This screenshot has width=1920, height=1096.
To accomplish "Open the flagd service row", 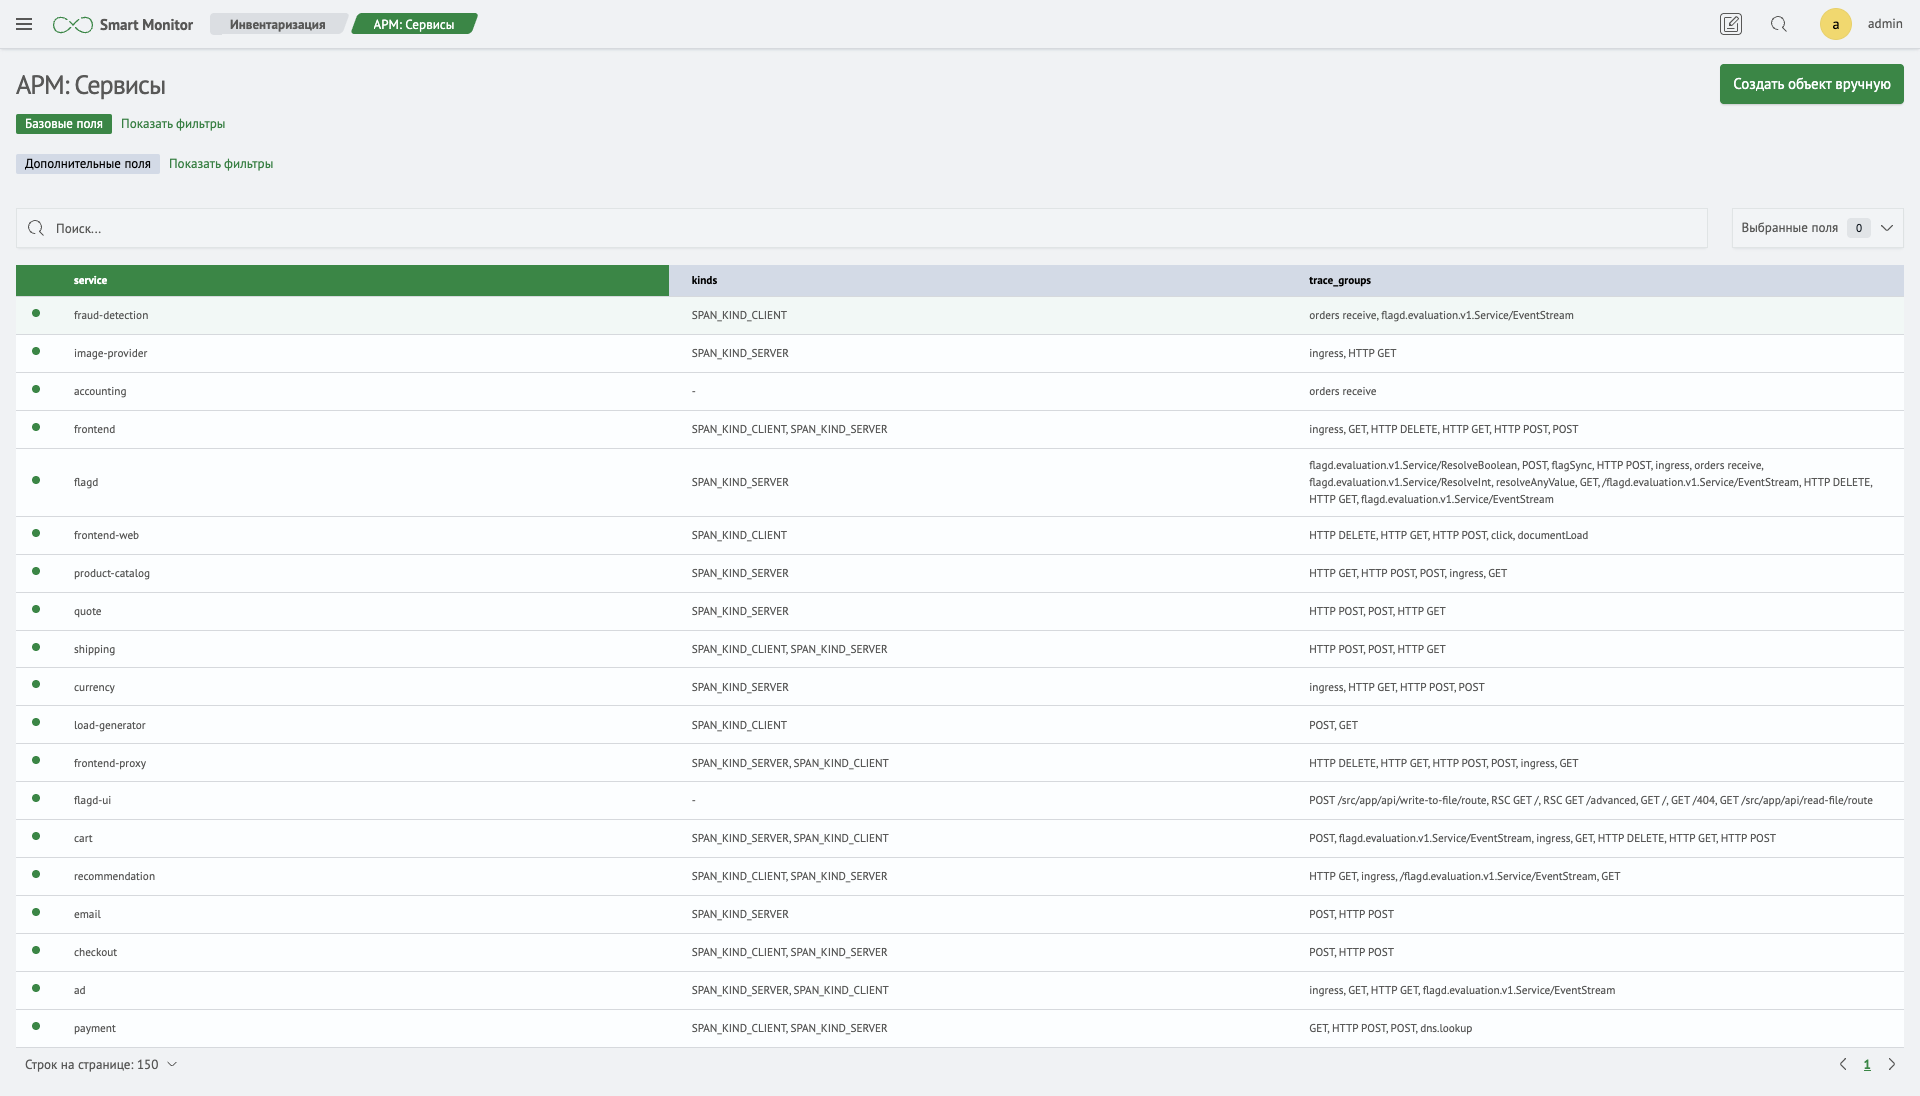I will (x=960, y=482).
